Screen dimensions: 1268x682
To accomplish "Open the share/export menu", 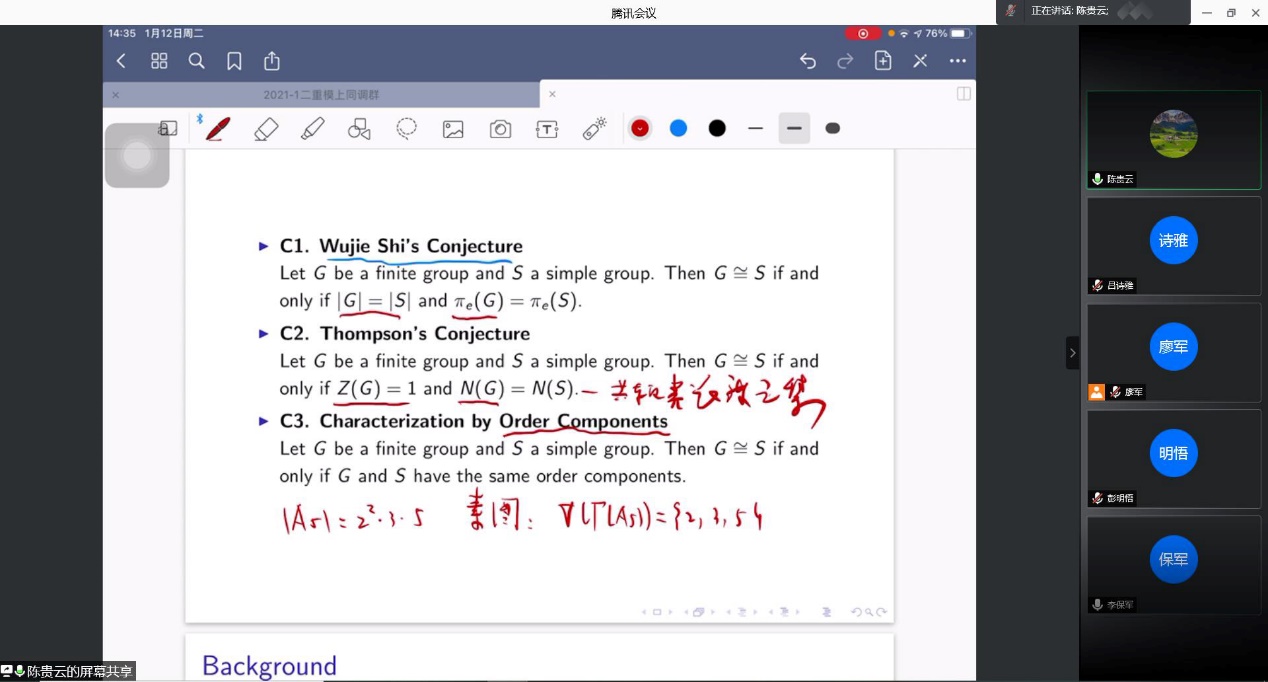I will (272, 61).
